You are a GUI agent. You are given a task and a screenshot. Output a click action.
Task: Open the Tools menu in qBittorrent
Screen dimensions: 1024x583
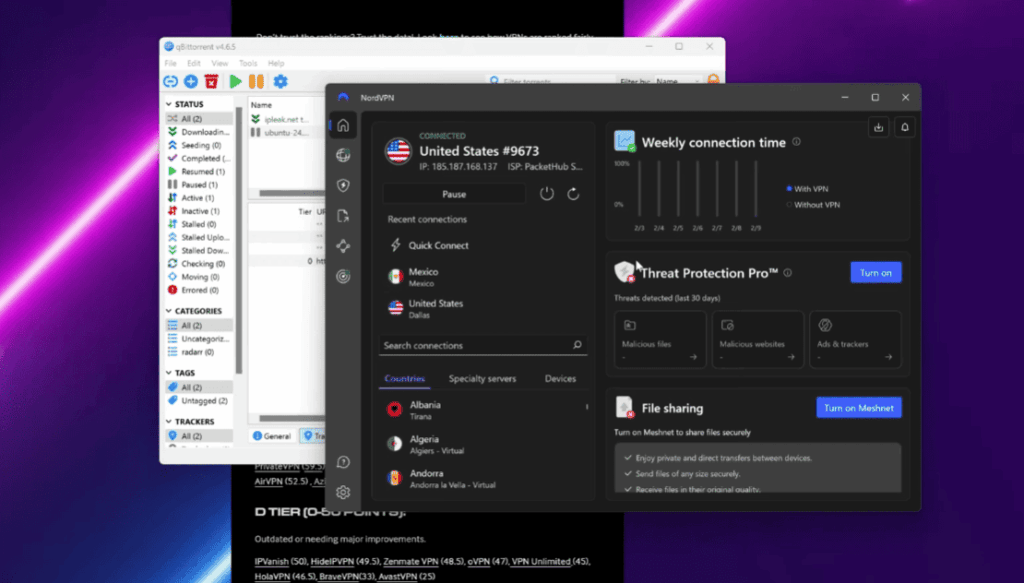click(x=247, y=62)
